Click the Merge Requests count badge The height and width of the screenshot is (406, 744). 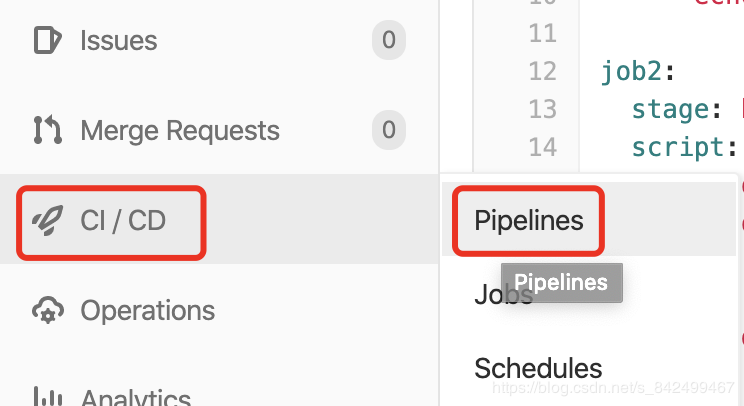pos(389,130)
